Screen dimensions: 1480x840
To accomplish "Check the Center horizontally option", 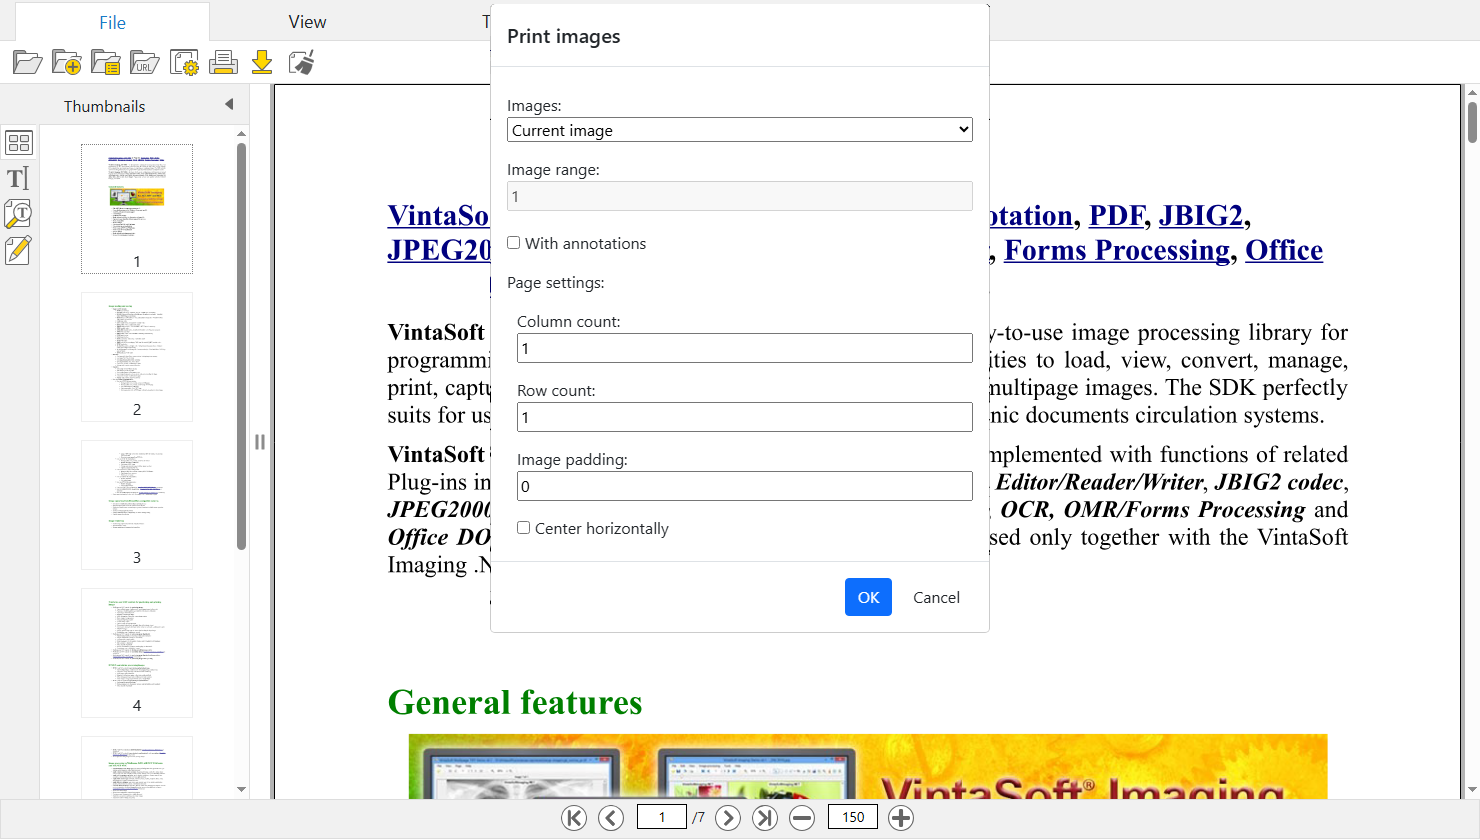I will pos(523,528).
